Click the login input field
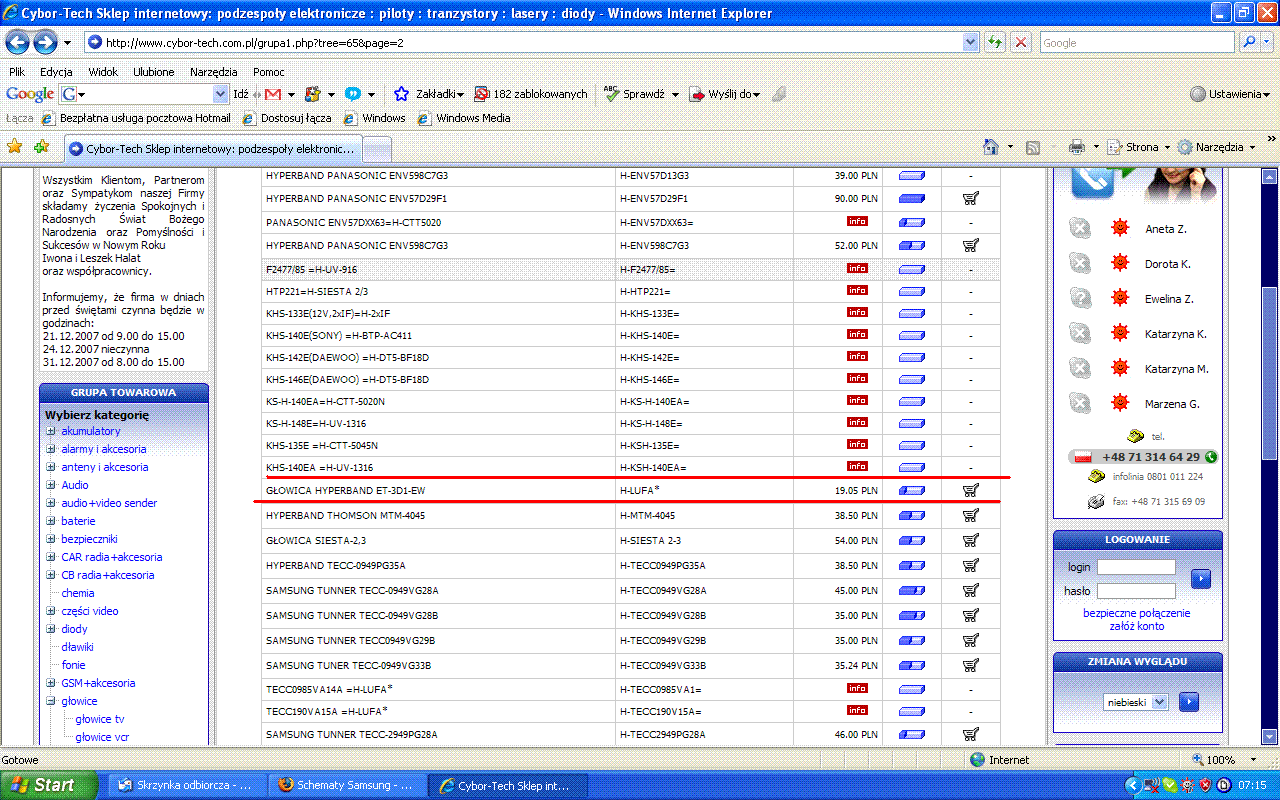This screenshot has width=1280, height=800. [1136, 567]
